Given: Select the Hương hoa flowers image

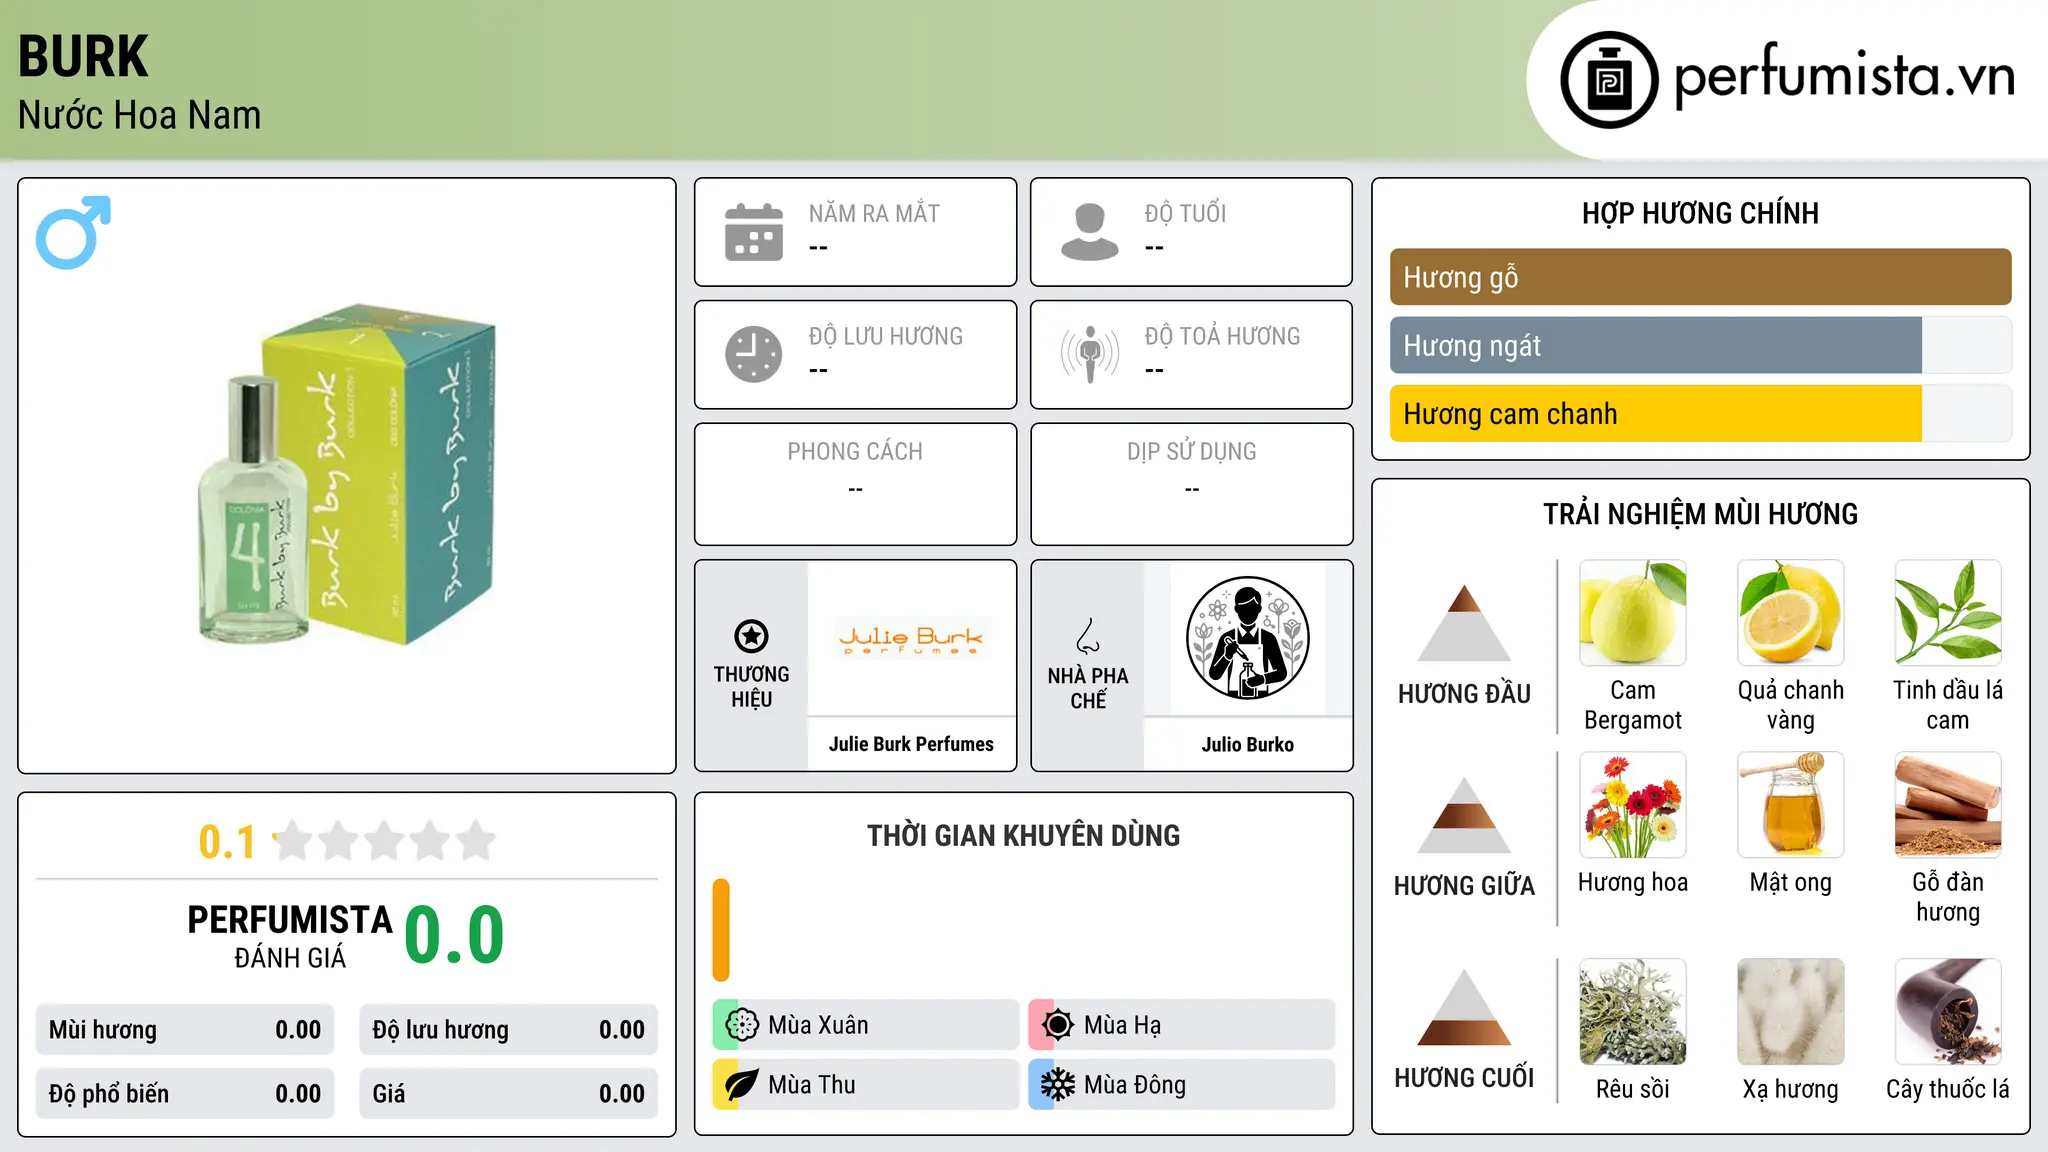Looking at the screenshot, I should point(1633,805).
